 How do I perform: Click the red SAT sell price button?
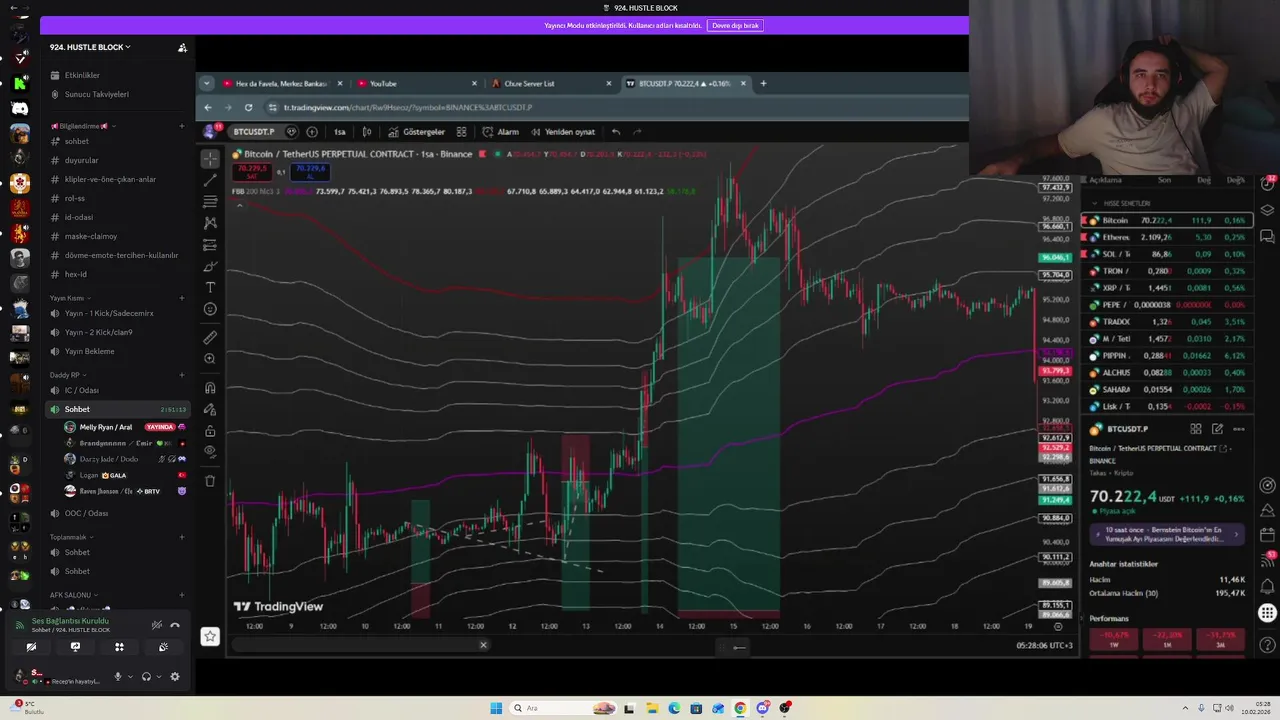(x=252, y=171)
